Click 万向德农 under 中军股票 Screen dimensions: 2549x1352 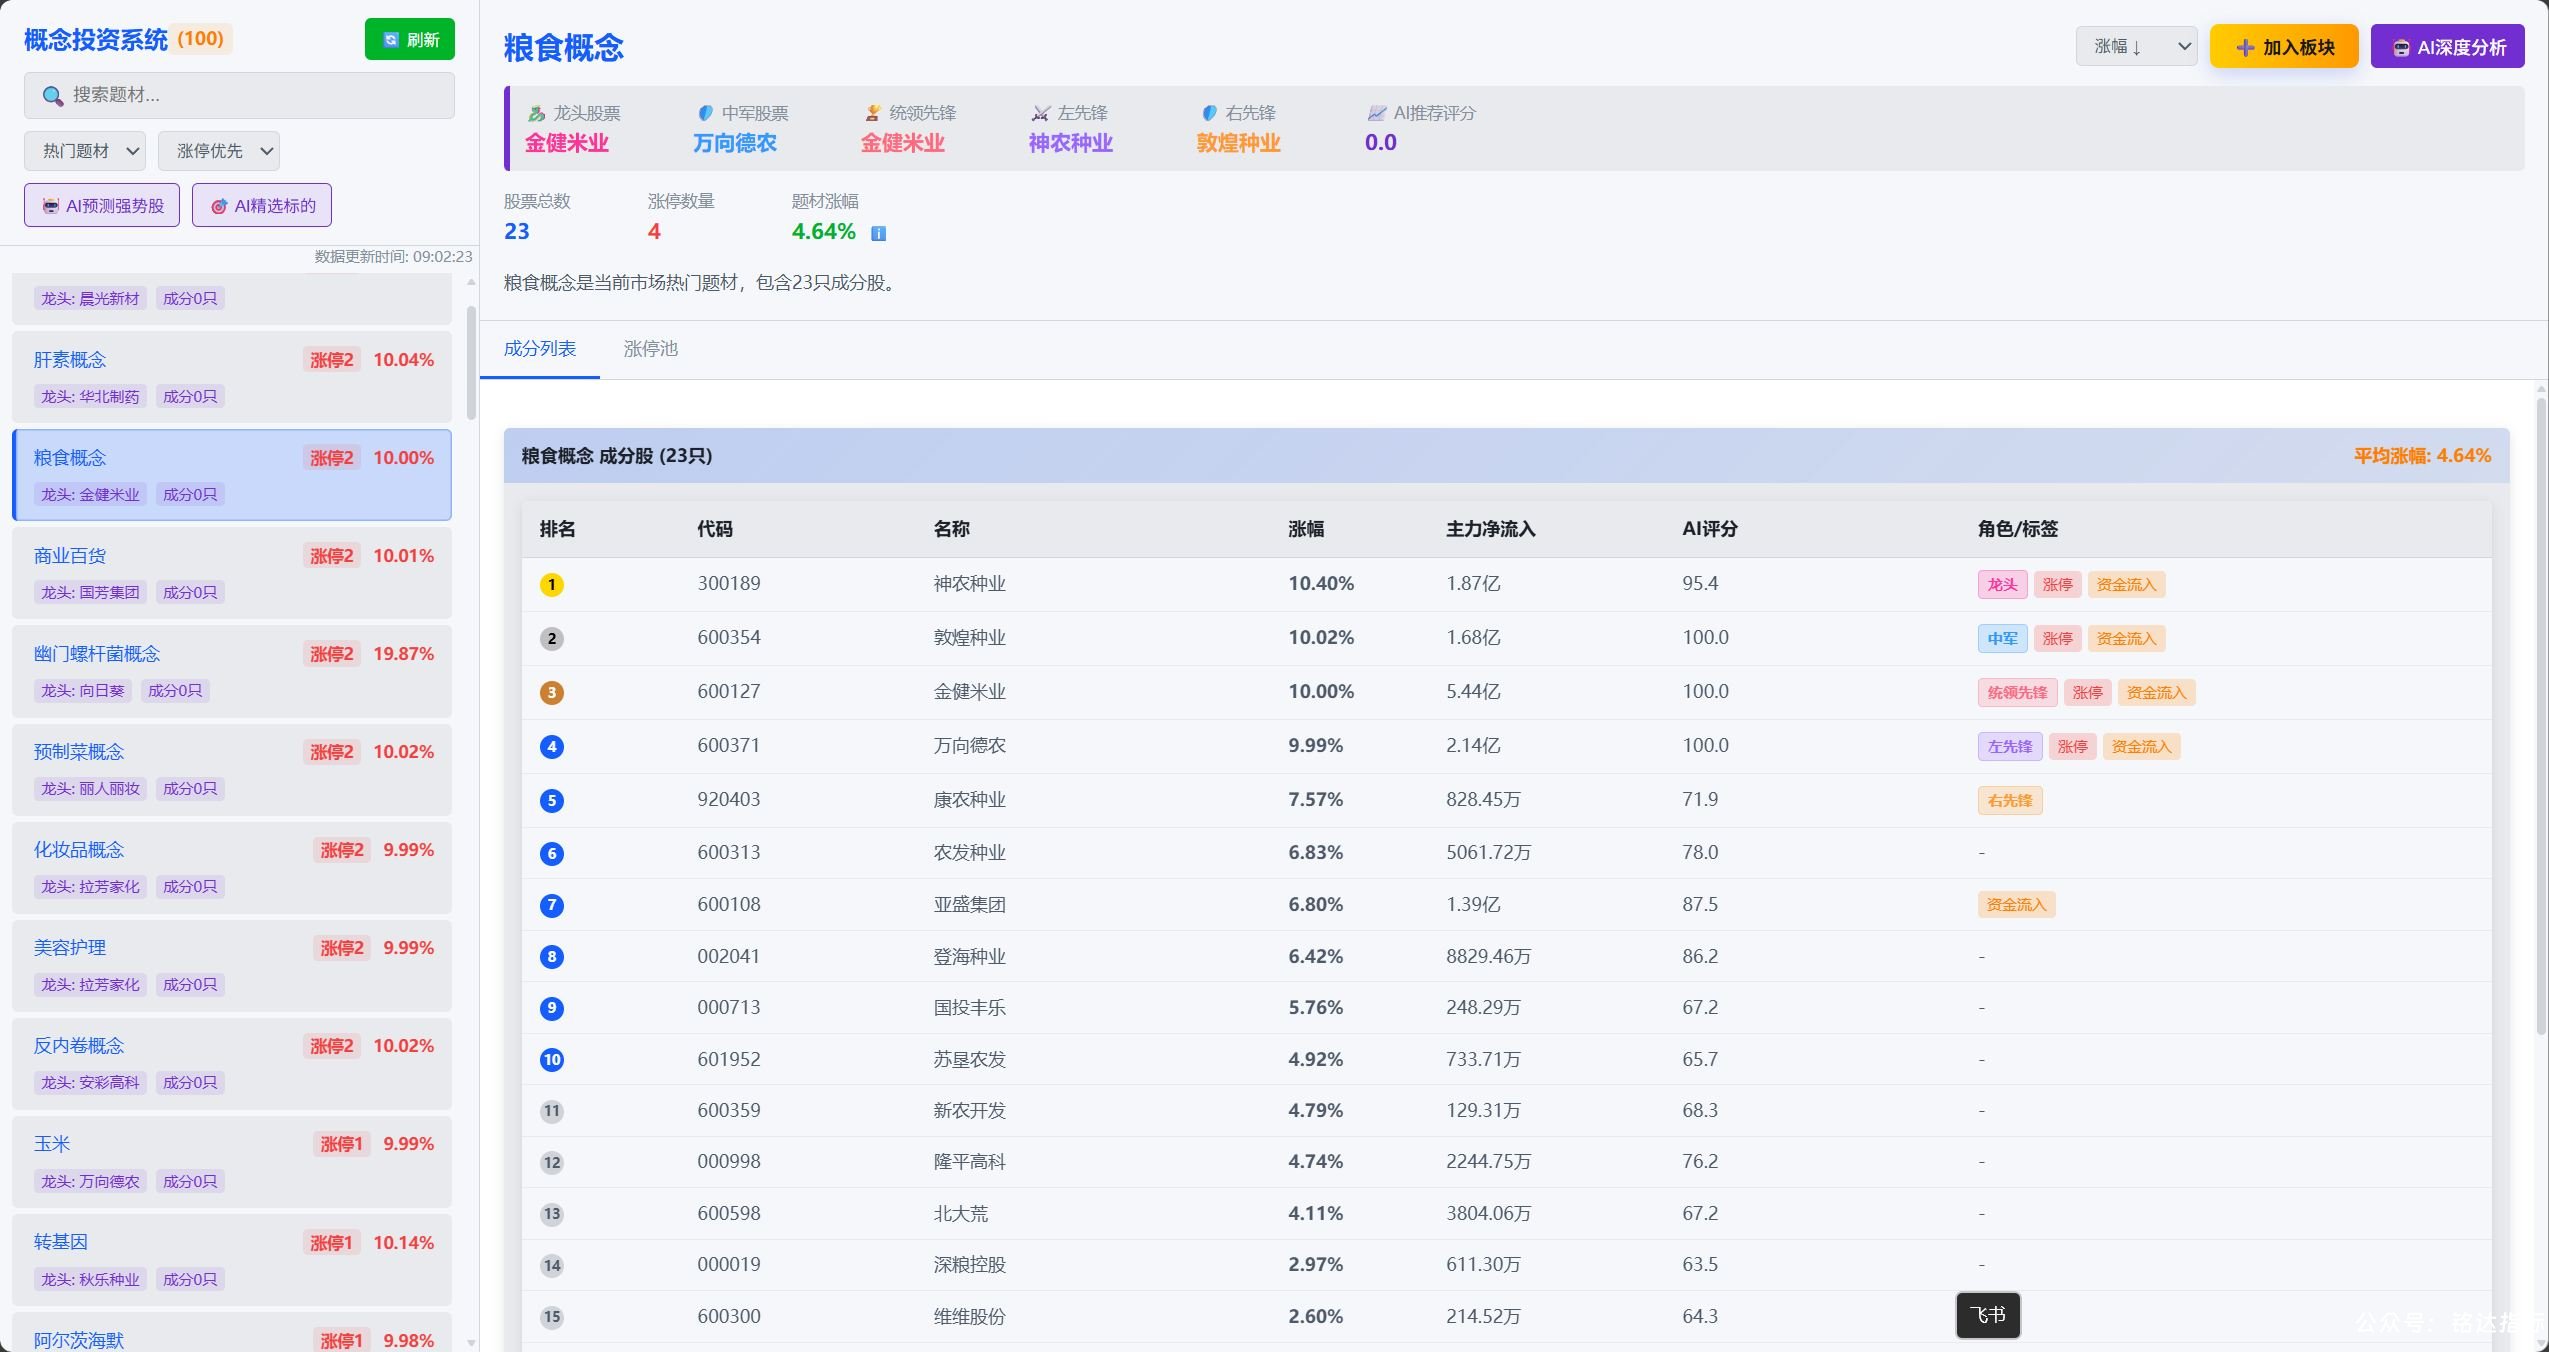(x=735, y=143)
